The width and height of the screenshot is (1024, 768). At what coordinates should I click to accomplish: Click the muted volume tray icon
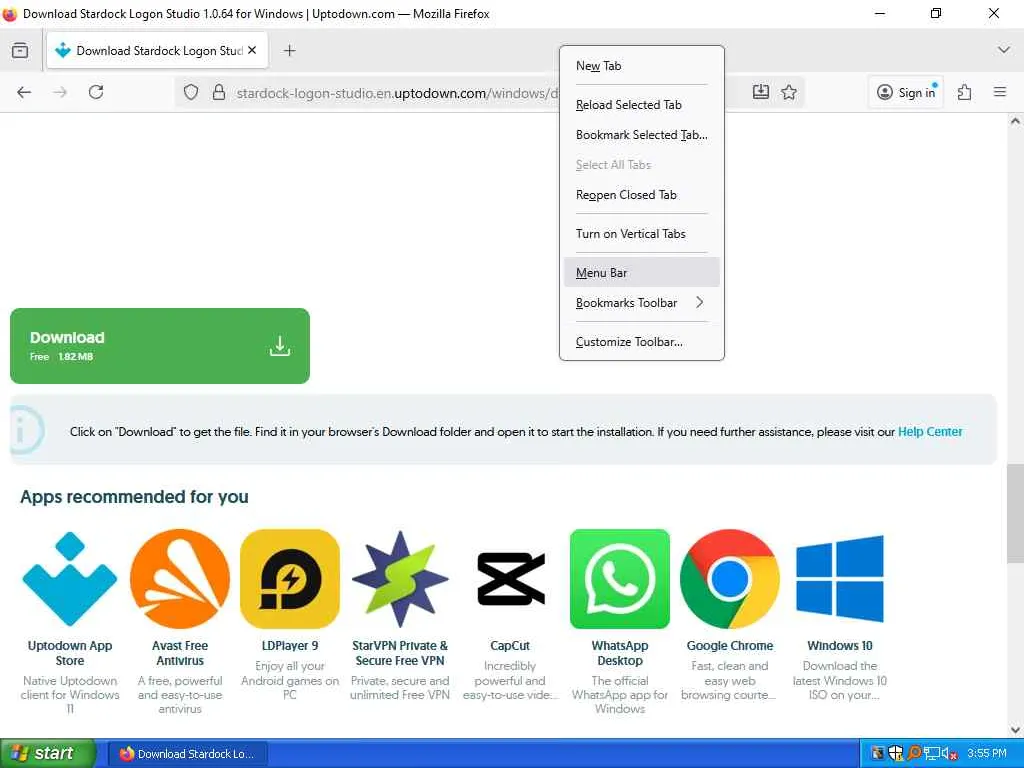click(949, 754)
